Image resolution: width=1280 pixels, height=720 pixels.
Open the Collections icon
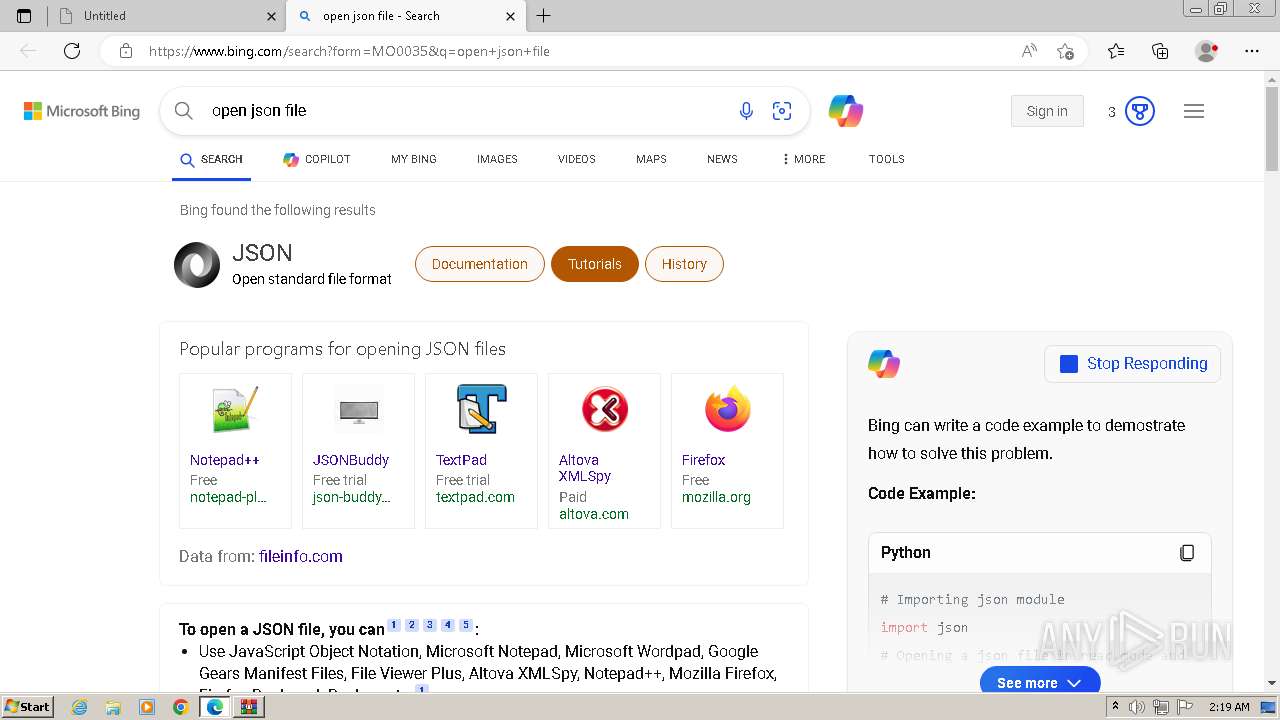[x=1160, y=51]
